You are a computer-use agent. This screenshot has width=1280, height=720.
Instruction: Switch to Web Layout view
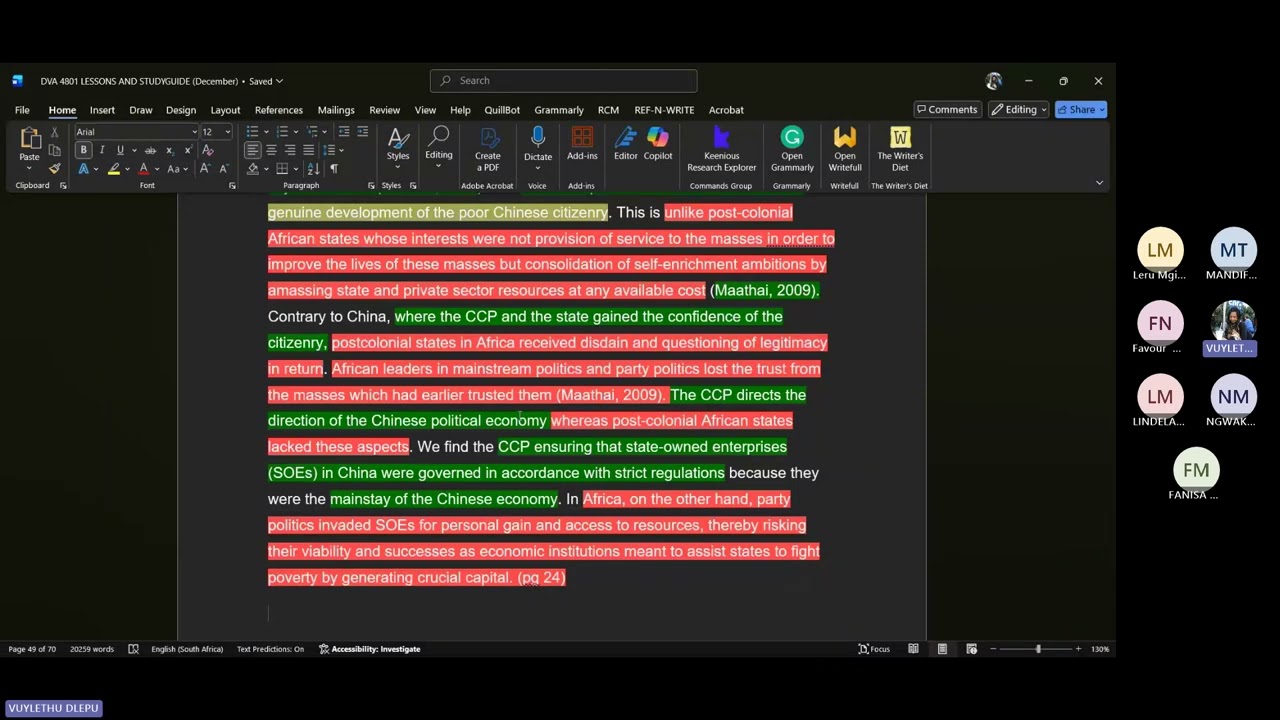point(971,649)
